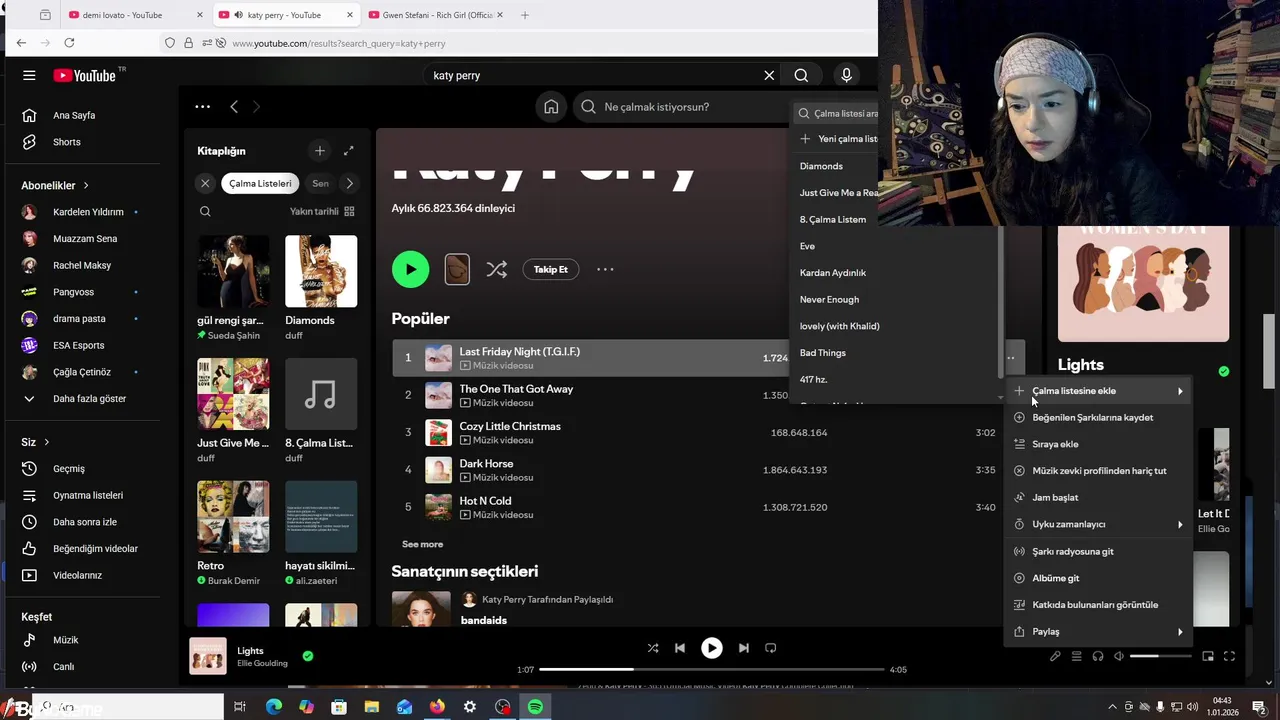Choose Jam başlat menu entry
The height and width of the screenshot is (720, 1280).
click(x=1099, y=497)
